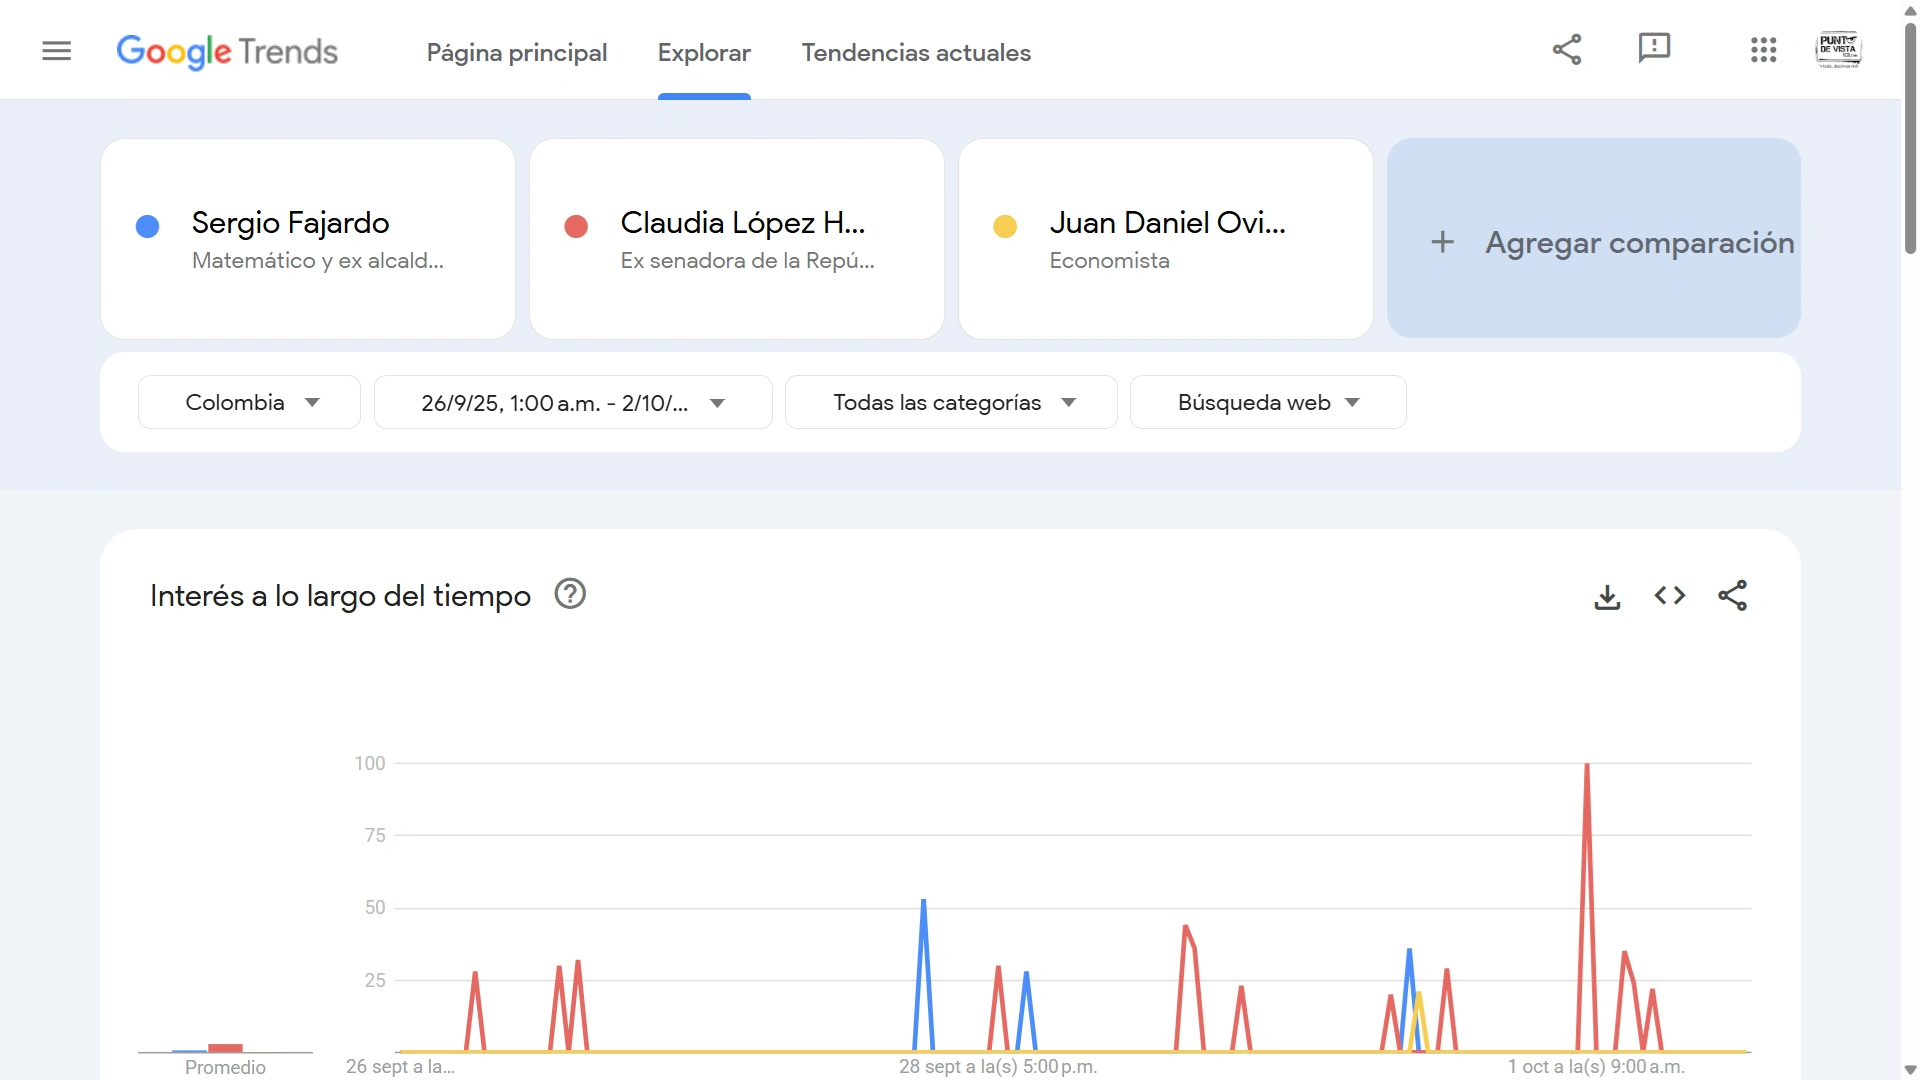This screenshot has width=1920, height=1080.
Task: Open the send feedback icon
Action: pos(1654,48)
